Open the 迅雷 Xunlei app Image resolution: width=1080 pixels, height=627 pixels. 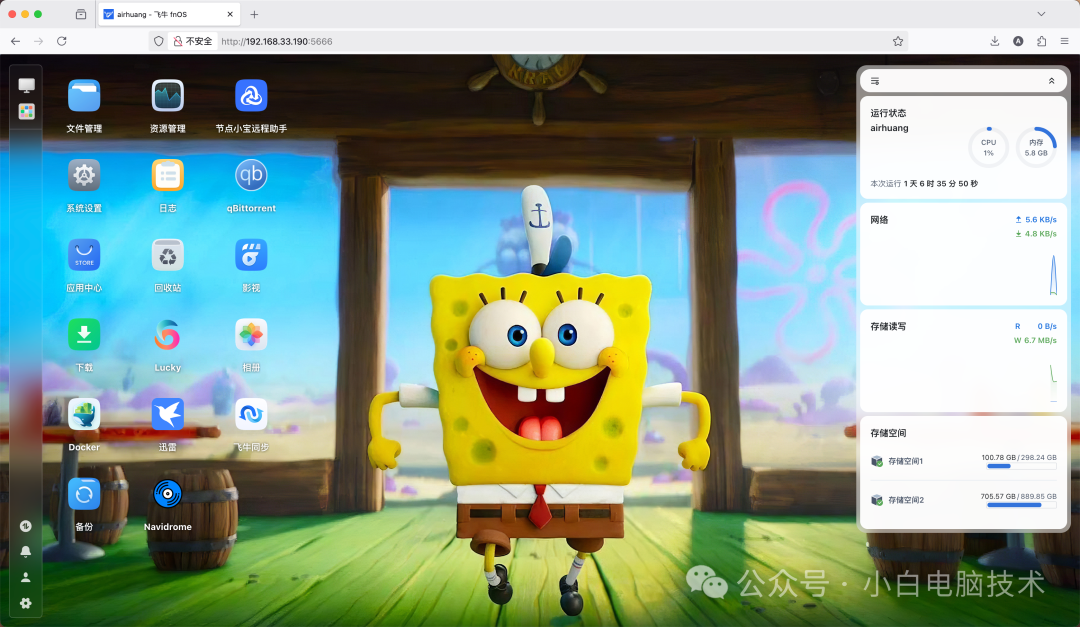point(167,415)
